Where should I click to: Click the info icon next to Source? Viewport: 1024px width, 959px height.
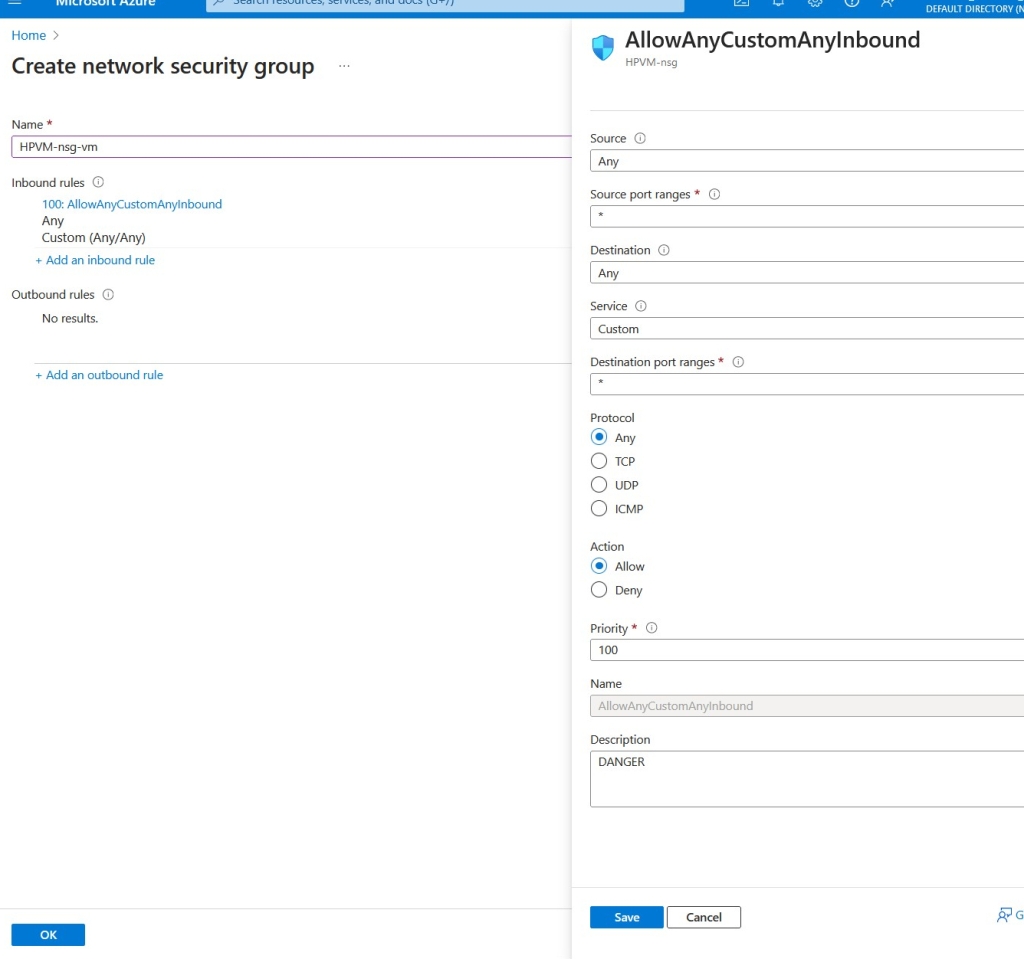click(641, 139)
